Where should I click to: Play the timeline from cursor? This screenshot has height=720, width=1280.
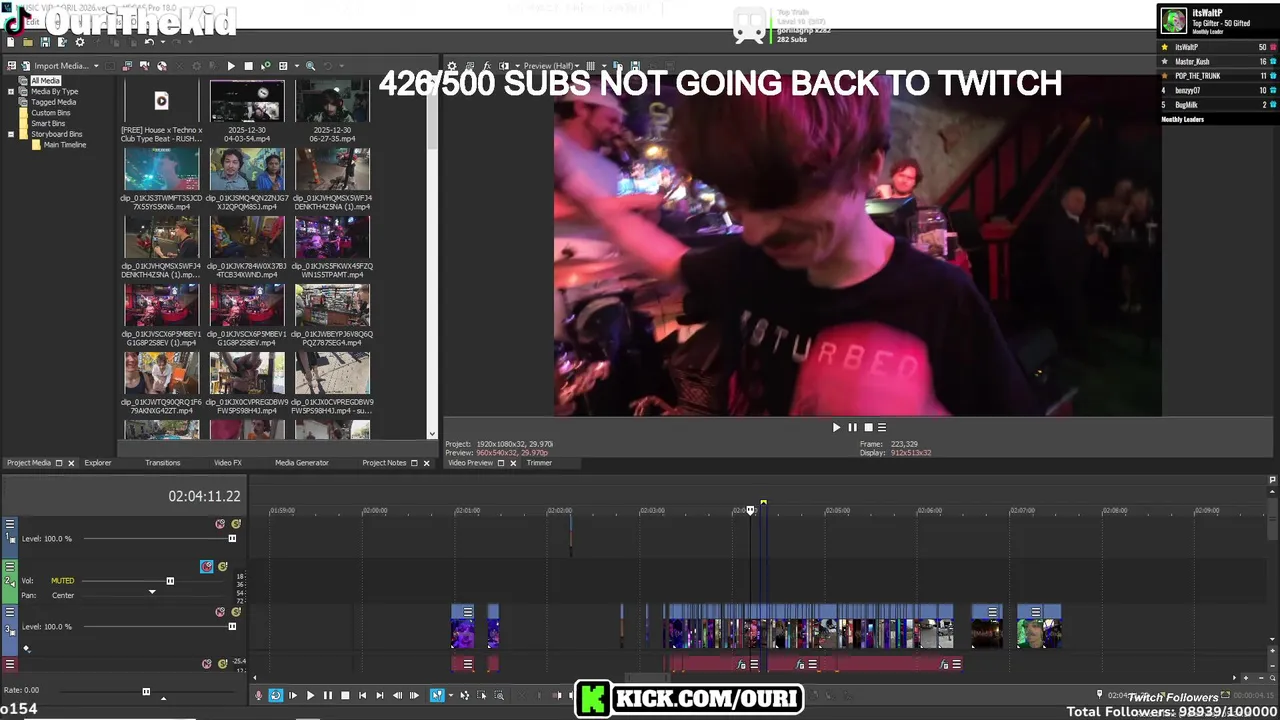coord(310,695)
